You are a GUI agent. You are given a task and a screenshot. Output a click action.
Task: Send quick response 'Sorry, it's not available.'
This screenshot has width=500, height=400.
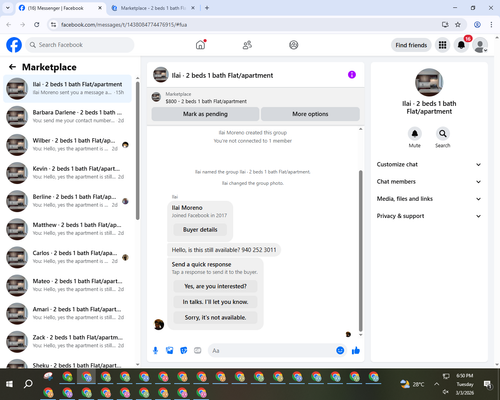[215, 318]
